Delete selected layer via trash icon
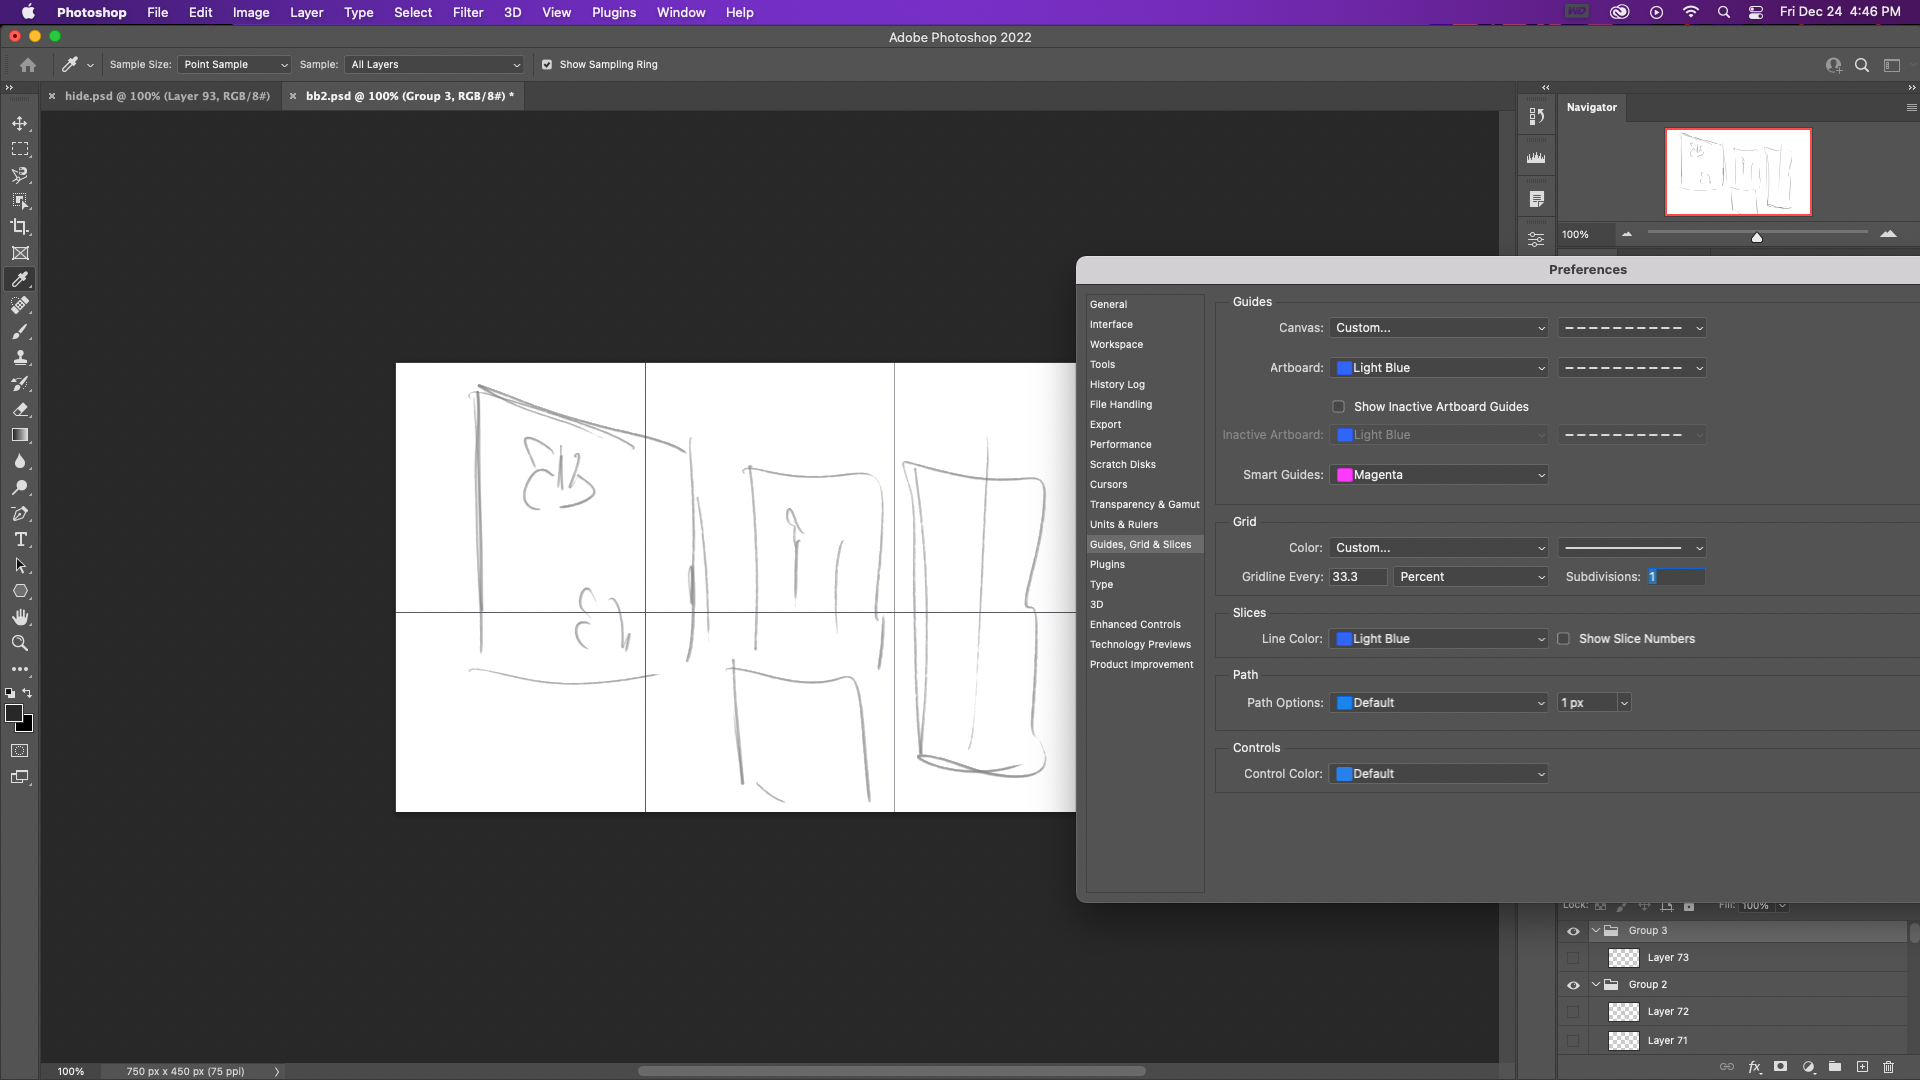The image size is (1920, 1080). [1889, 1067]
